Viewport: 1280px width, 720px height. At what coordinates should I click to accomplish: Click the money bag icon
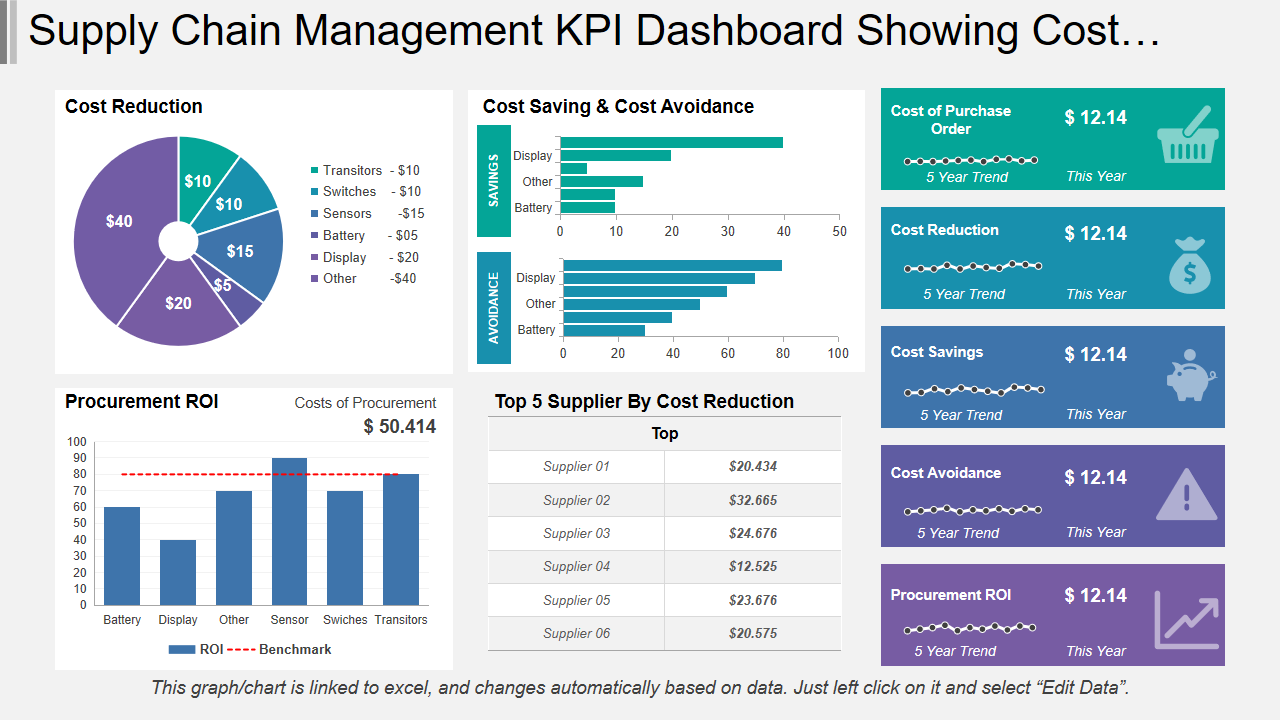[x=1188, y=265]
